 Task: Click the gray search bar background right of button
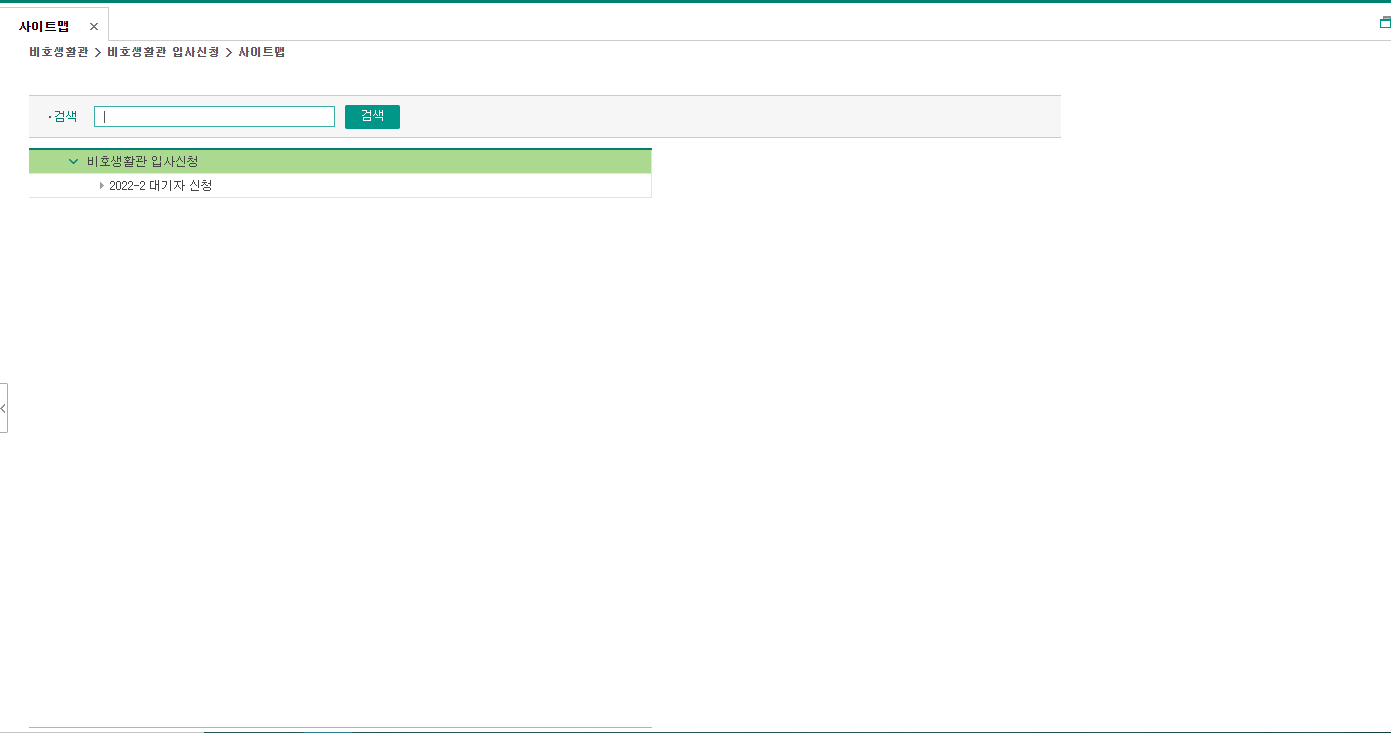pyautogui.click(x=730, y=117)
